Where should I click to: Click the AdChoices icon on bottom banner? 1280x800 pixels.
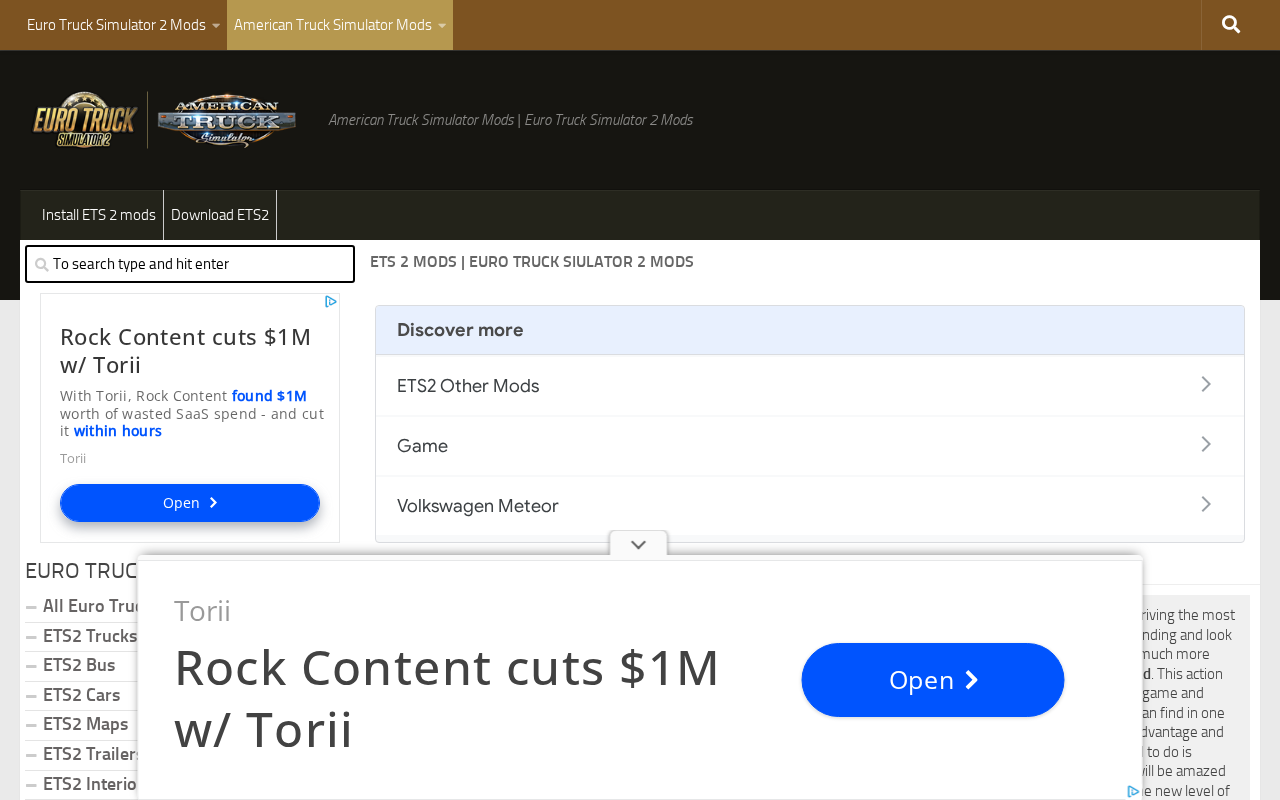click(x=1133, y=792)
